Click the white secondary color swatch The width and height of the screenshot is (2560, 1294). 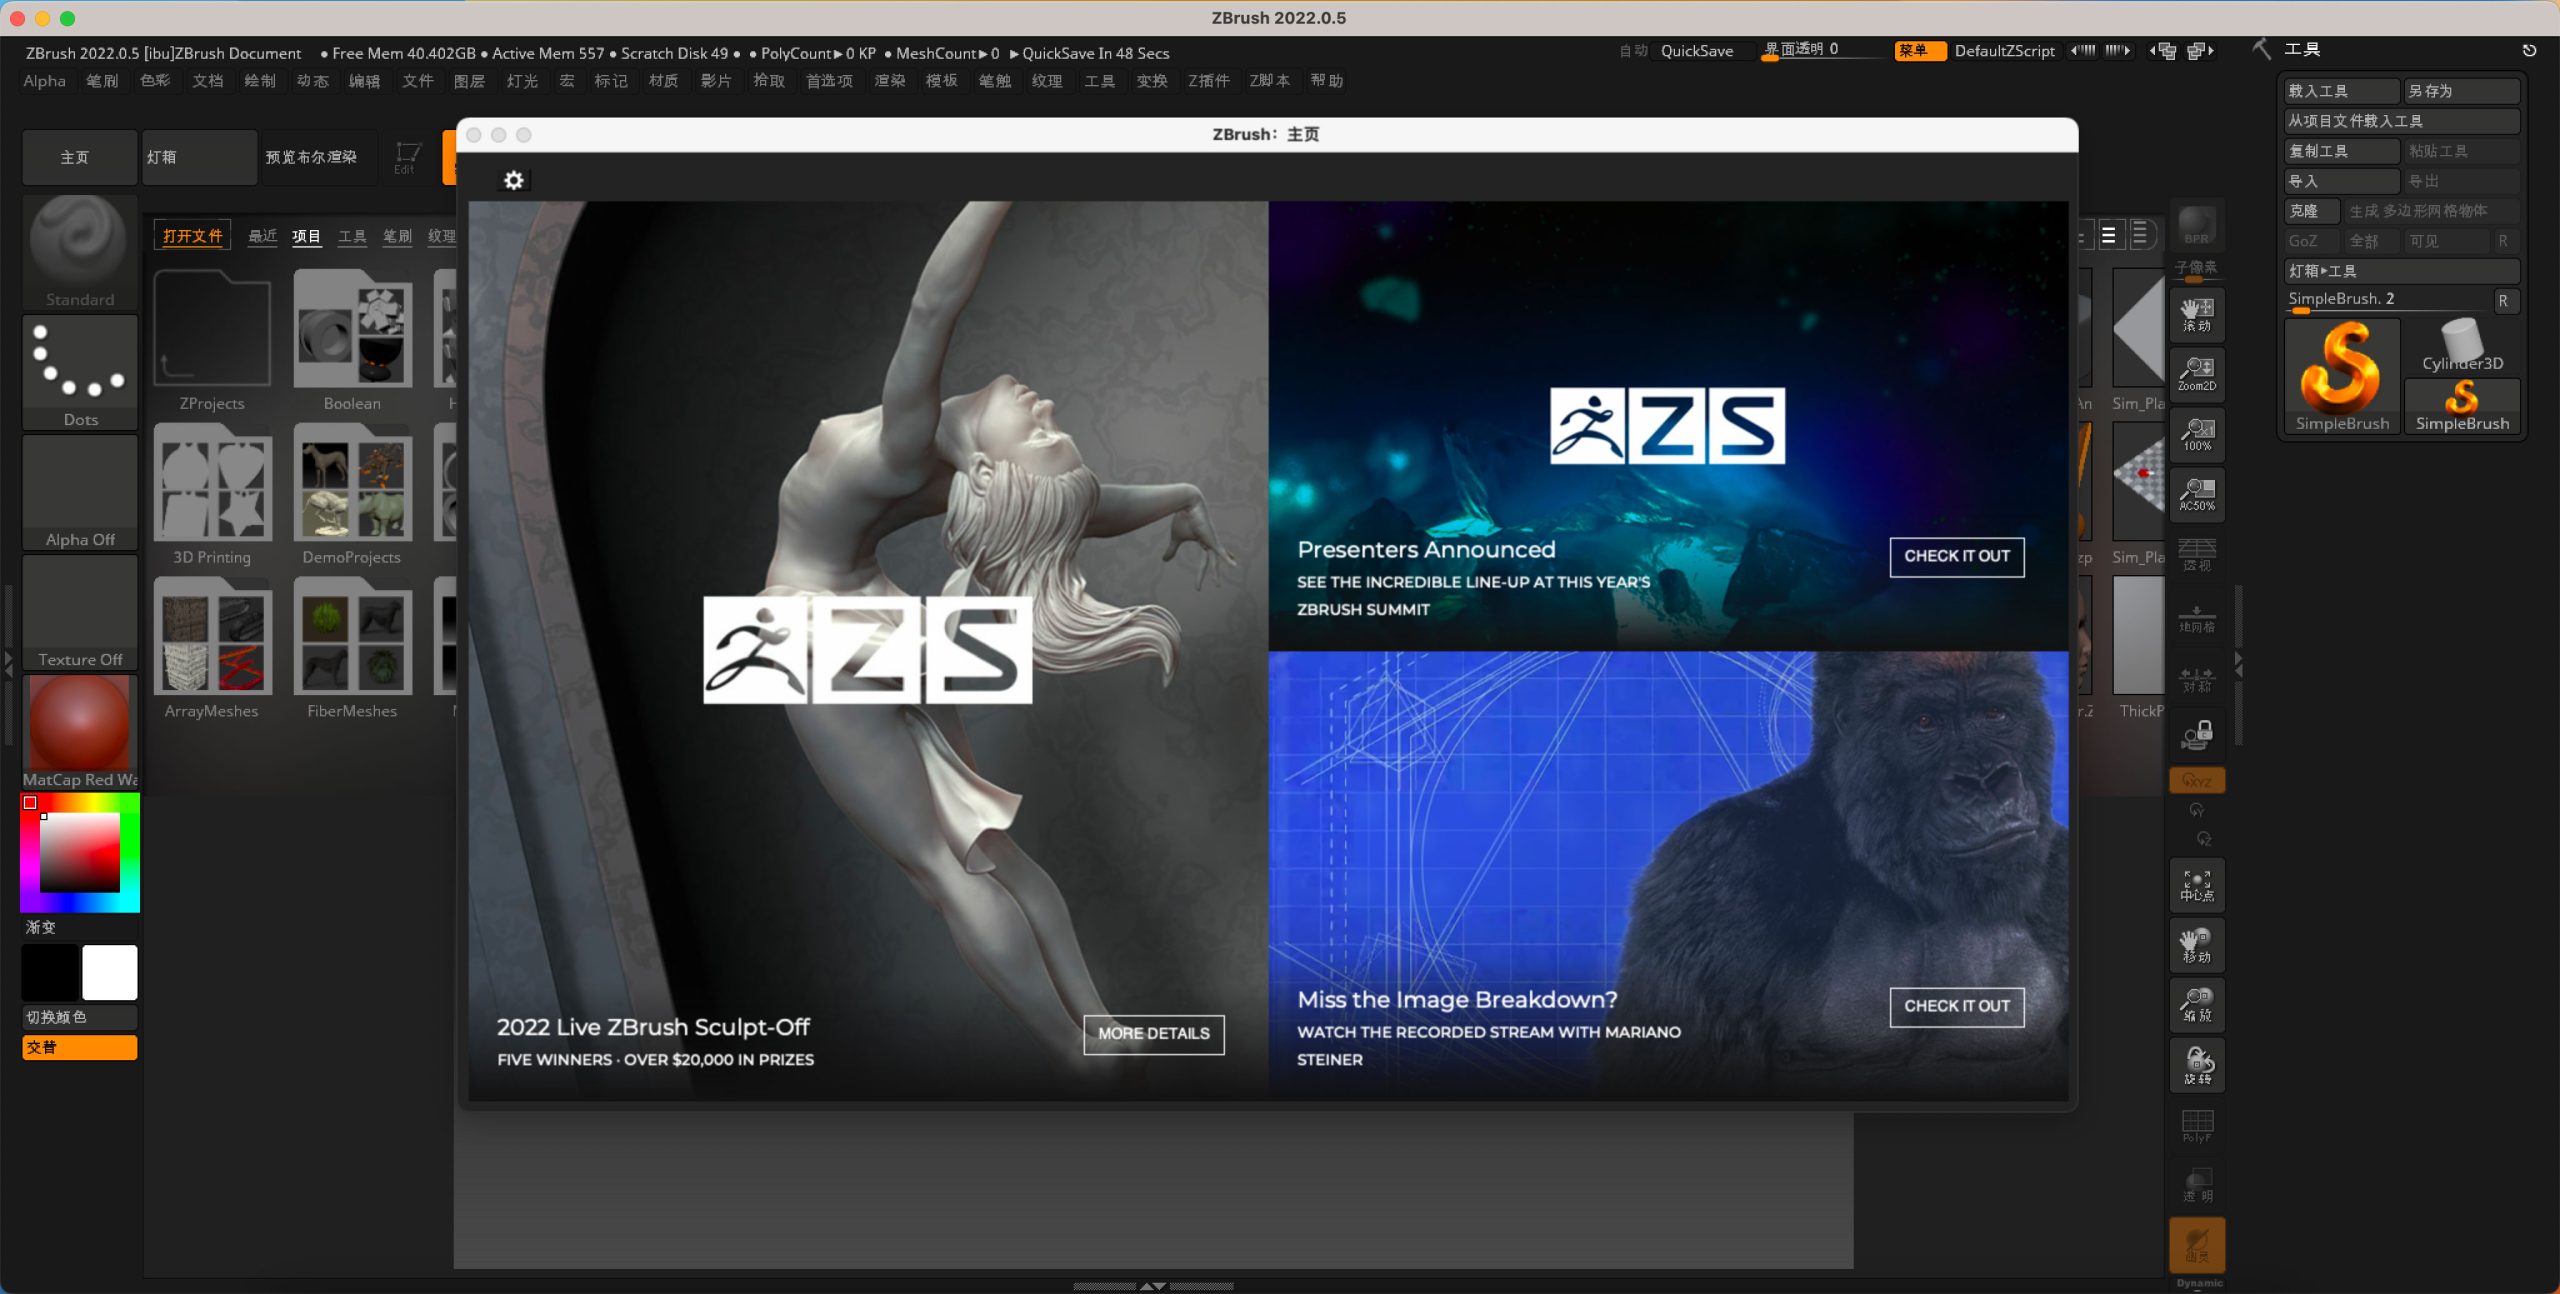[x=109, y=972]
